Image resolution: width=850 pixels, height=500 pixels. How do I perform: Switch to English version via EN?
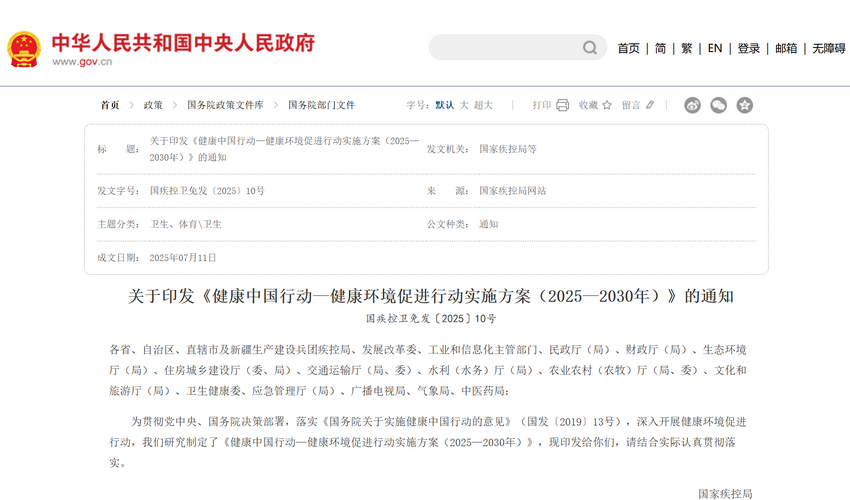pyautogui.click(x=715, y=48)
